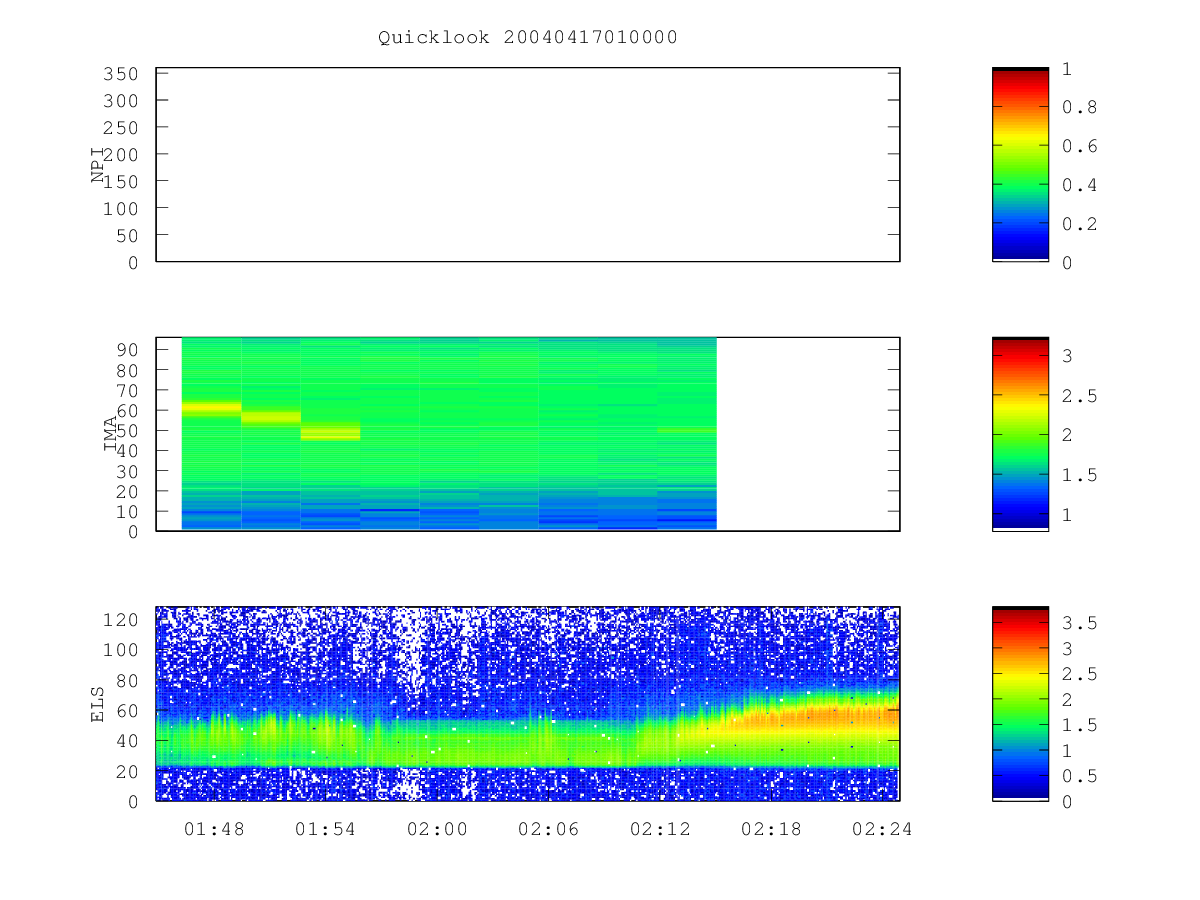Click the ELS panel color bar
Screen dimensions: 1200x900
tap(1020, 704)
